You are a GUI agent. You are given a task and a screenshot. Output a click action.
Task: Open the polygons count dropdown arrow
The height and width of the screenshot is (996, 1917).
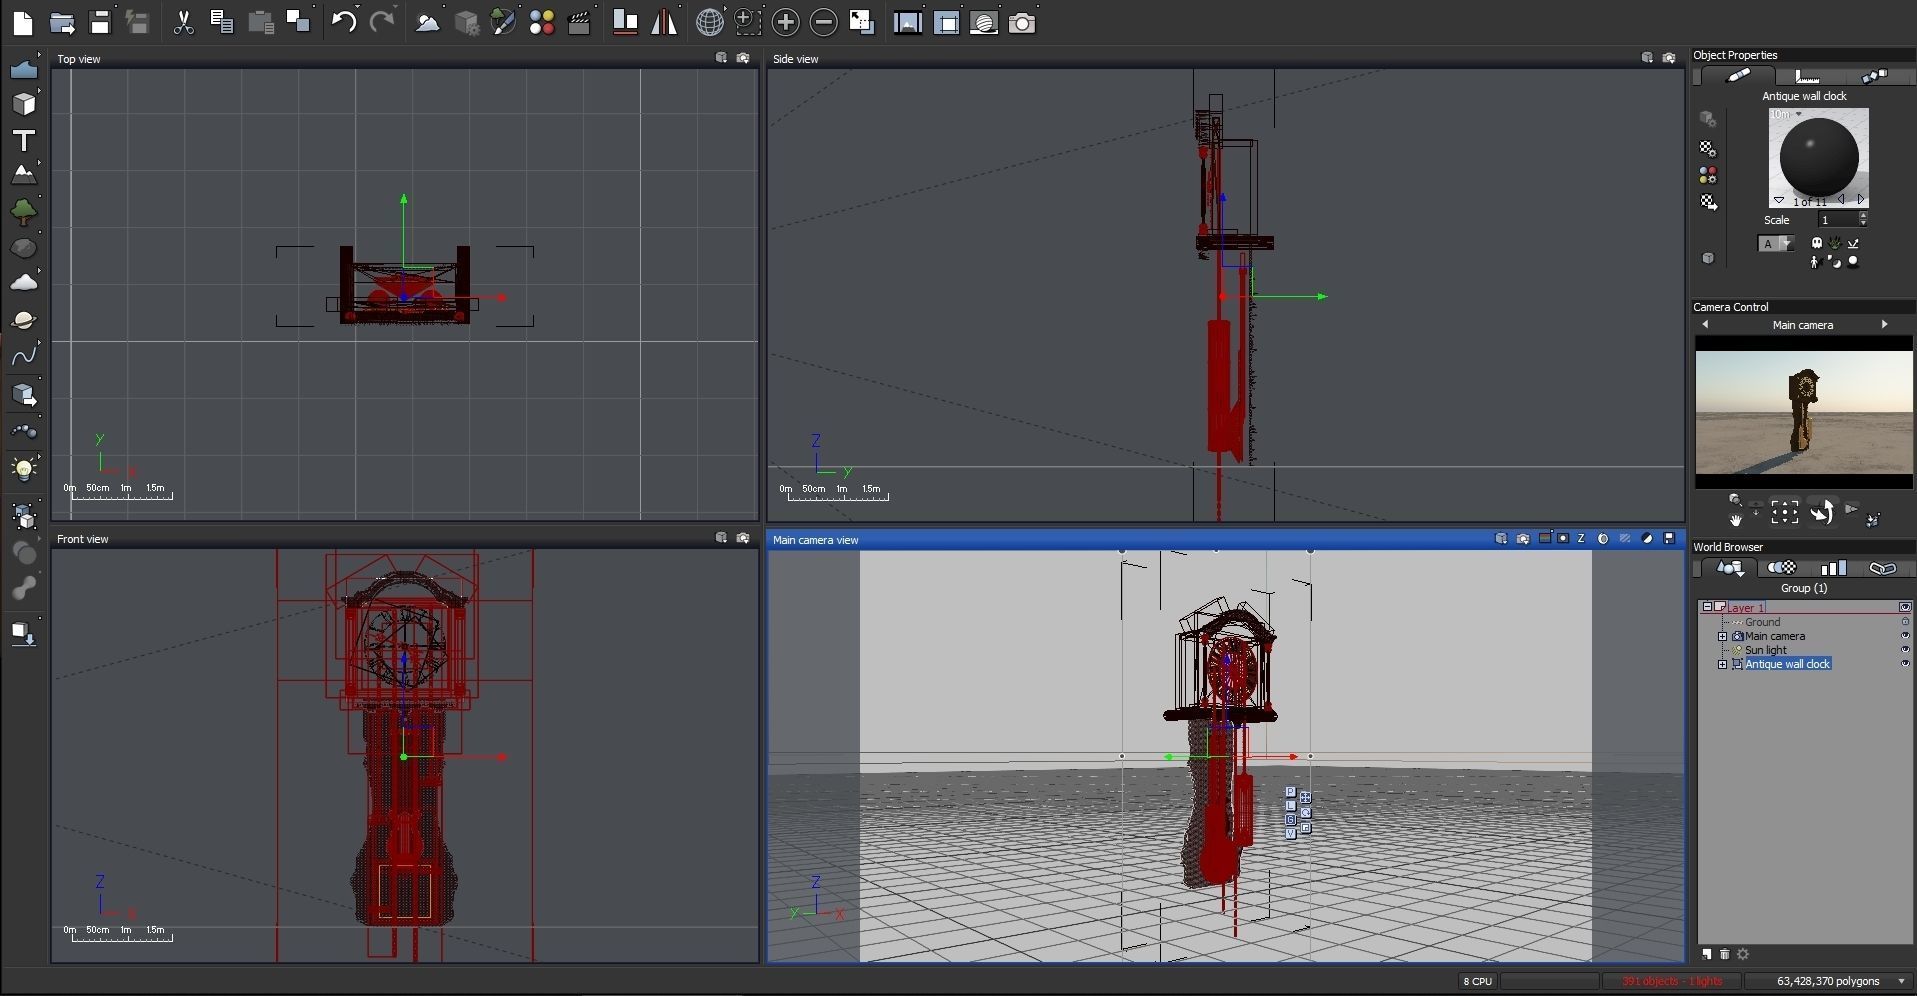click(1901, 981)
